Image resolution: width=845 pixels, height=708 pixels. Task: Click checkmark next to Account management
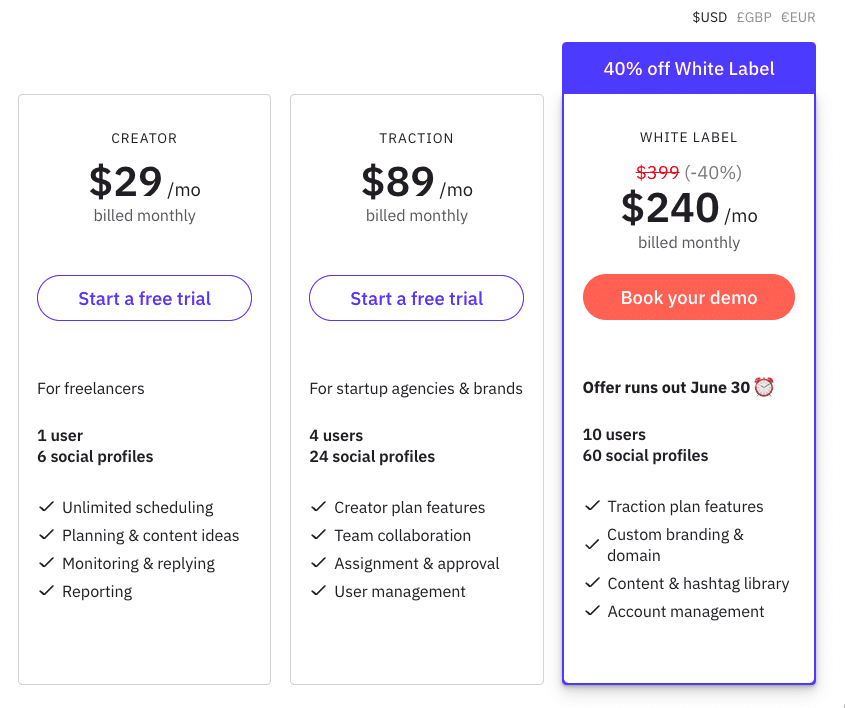click(x=591, y=611)
